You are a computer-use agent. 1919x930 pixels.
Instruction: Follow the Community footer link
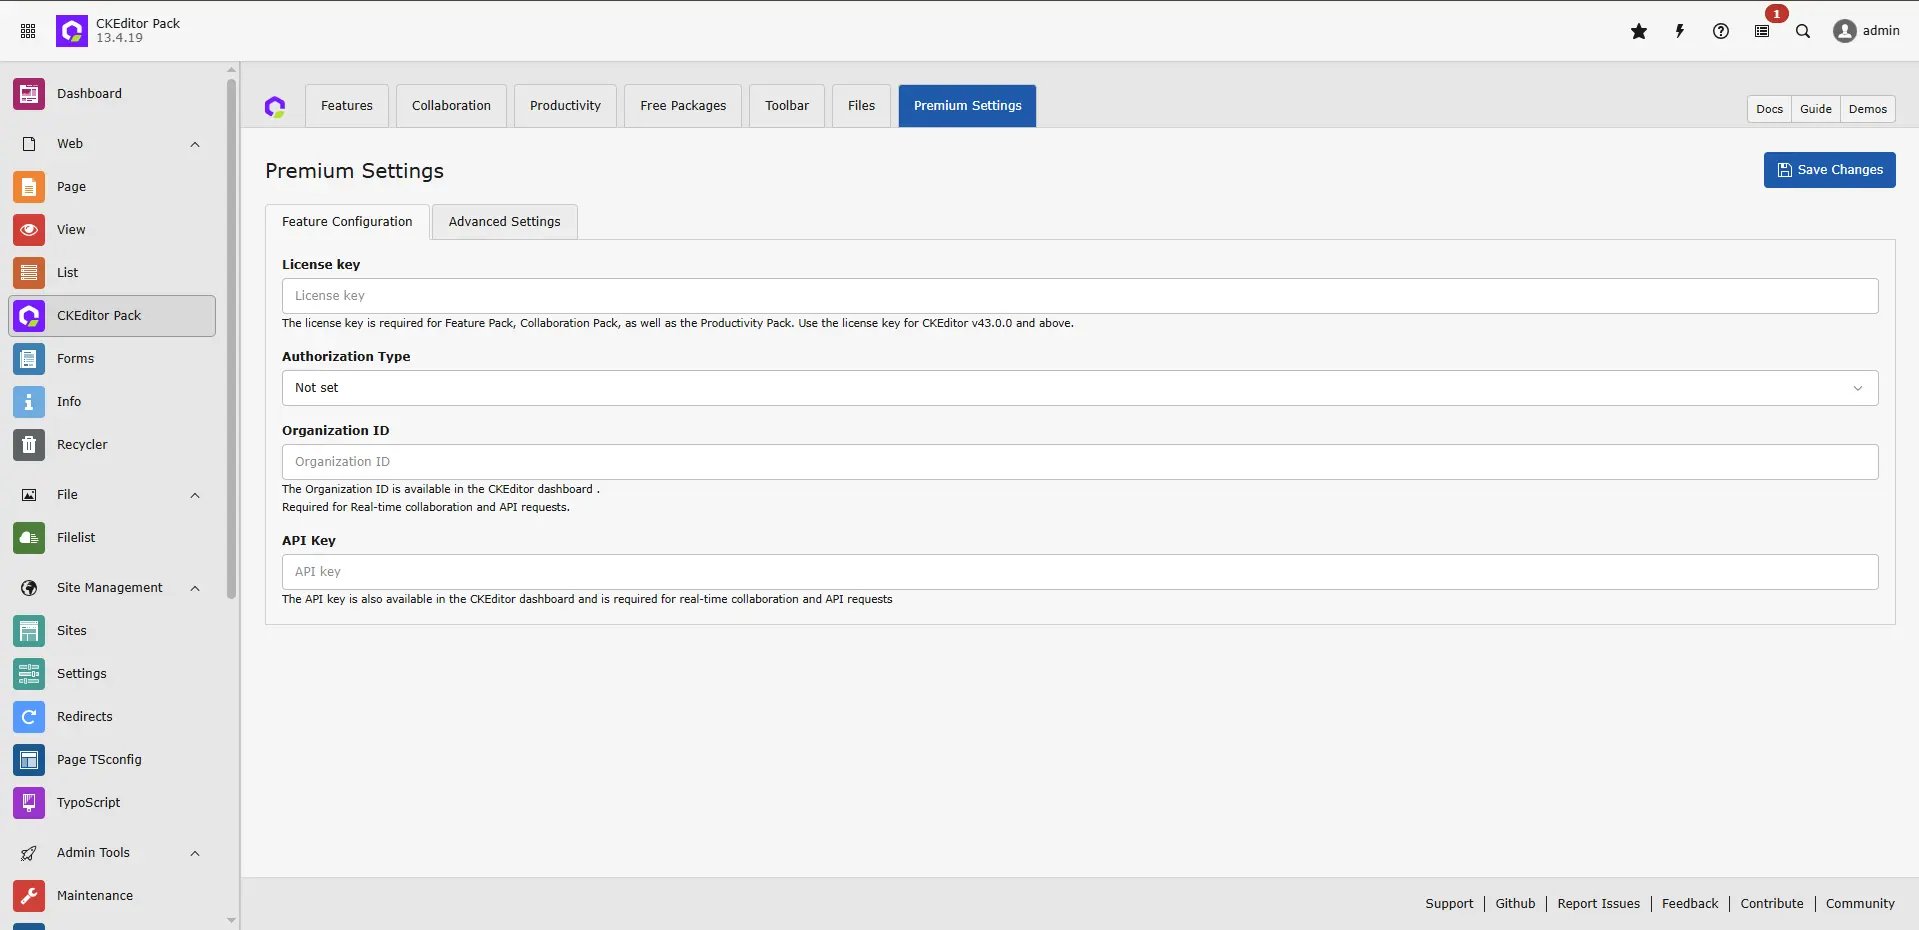tap(1860, 904)
